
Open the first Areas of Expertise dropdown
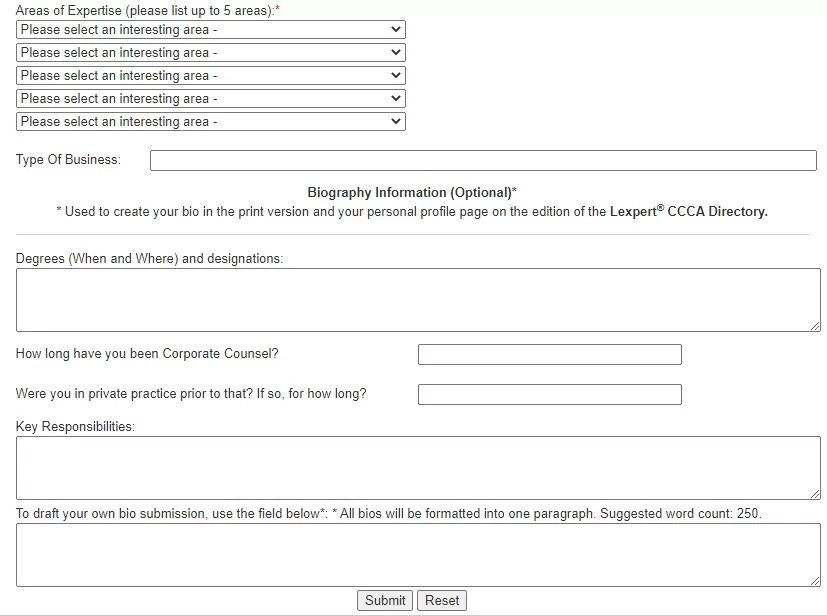(211, 30)
